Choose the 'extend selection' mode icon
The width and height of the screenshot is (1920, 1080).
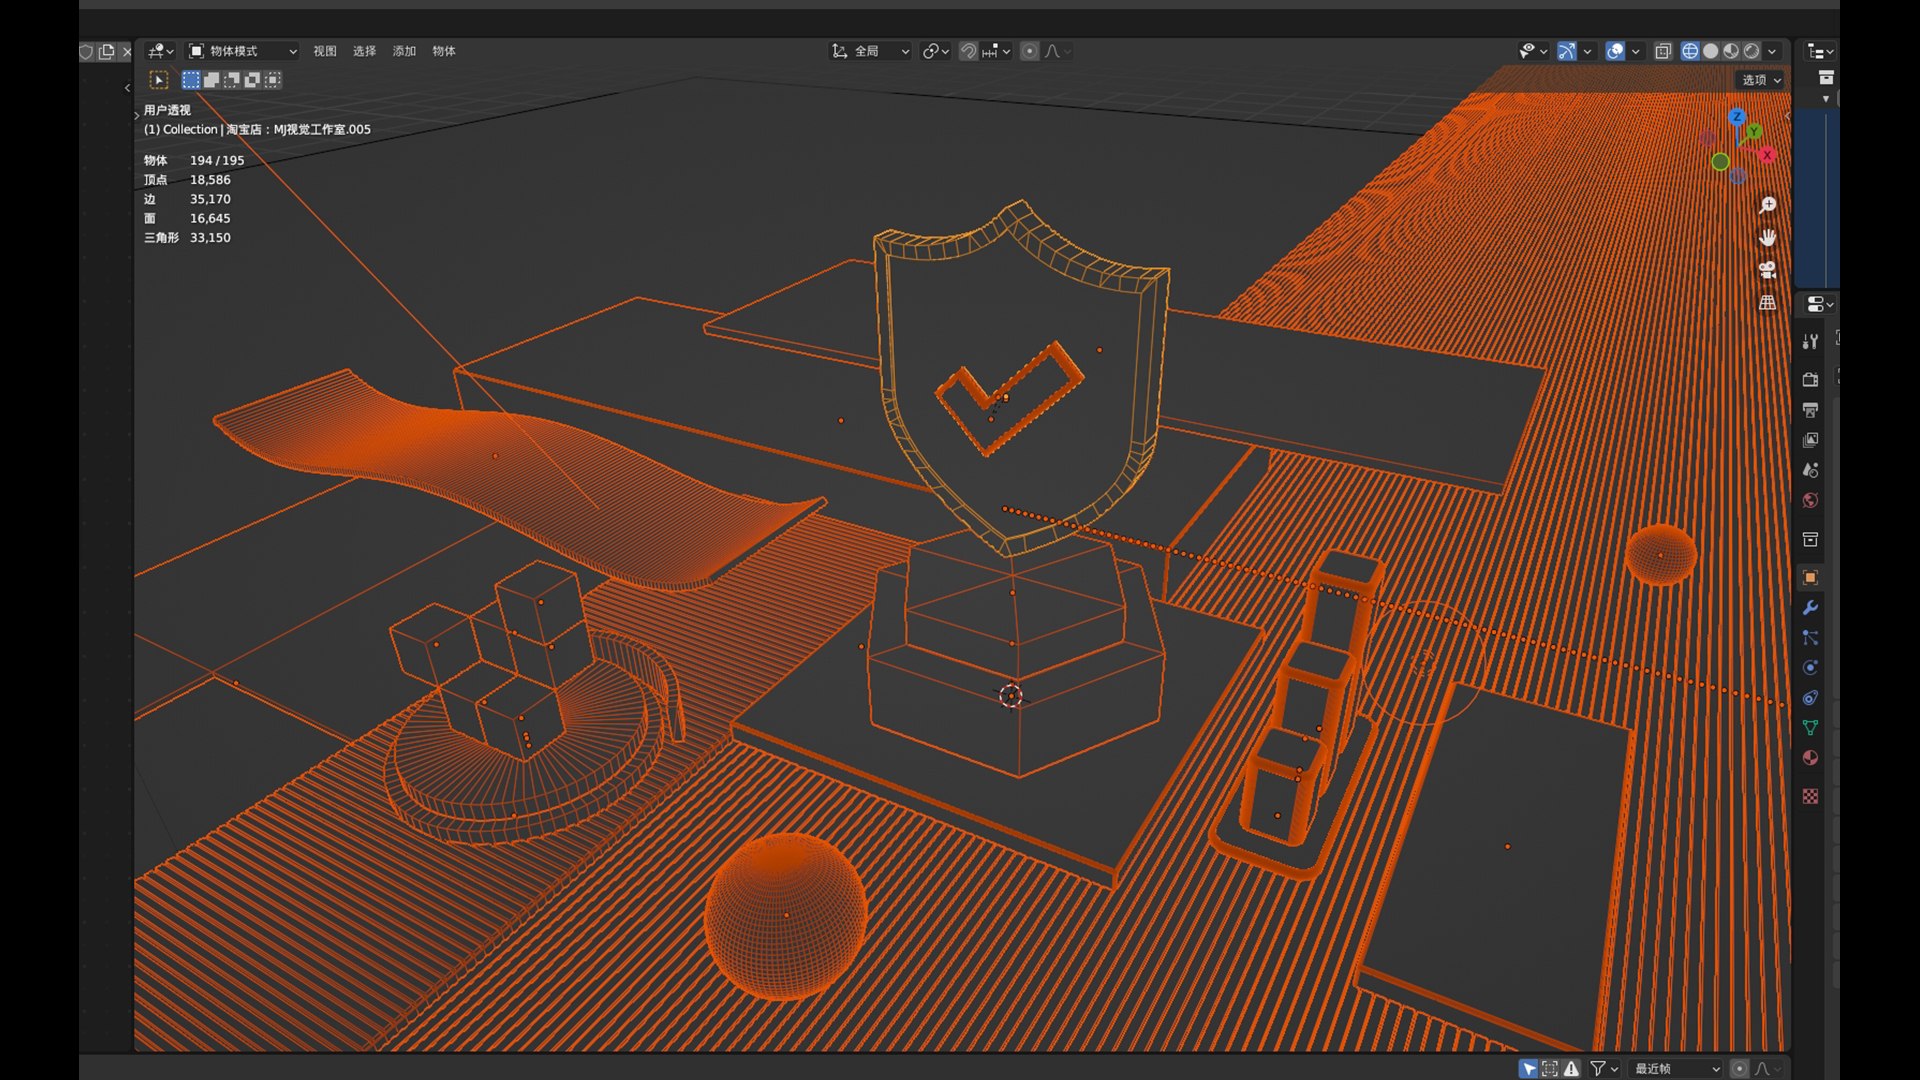coord(211,79)
